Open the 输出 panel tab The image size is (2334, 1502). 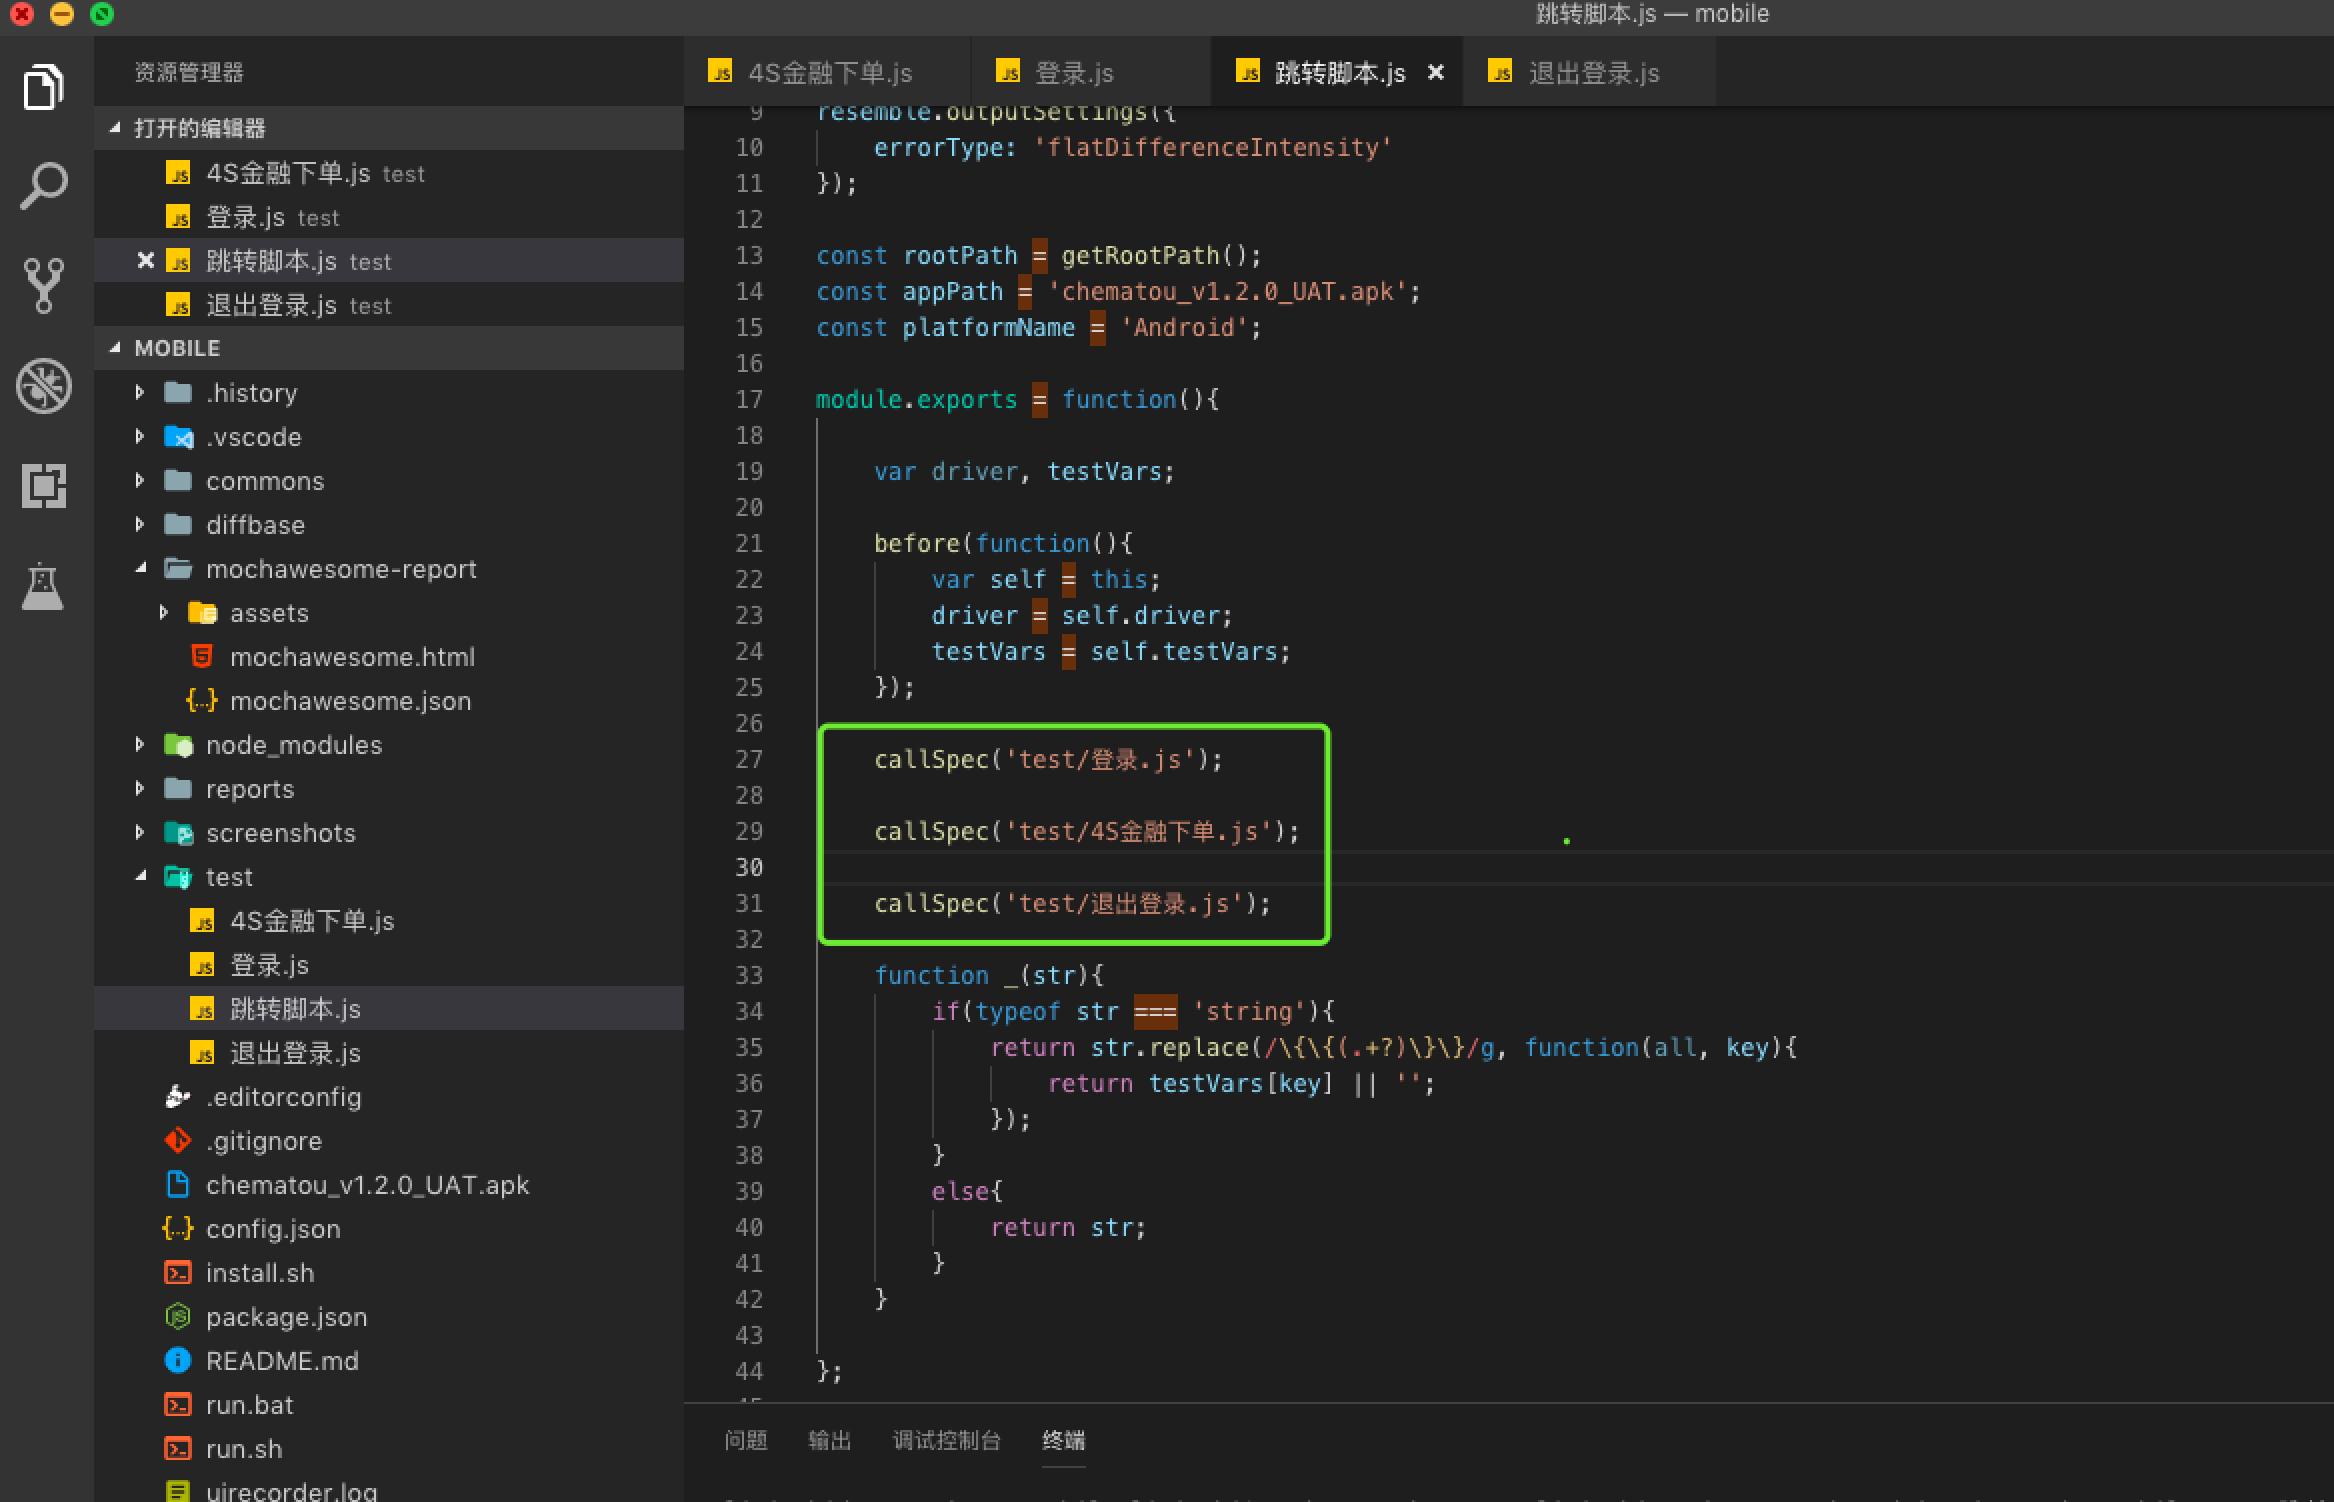point(829,1440)
